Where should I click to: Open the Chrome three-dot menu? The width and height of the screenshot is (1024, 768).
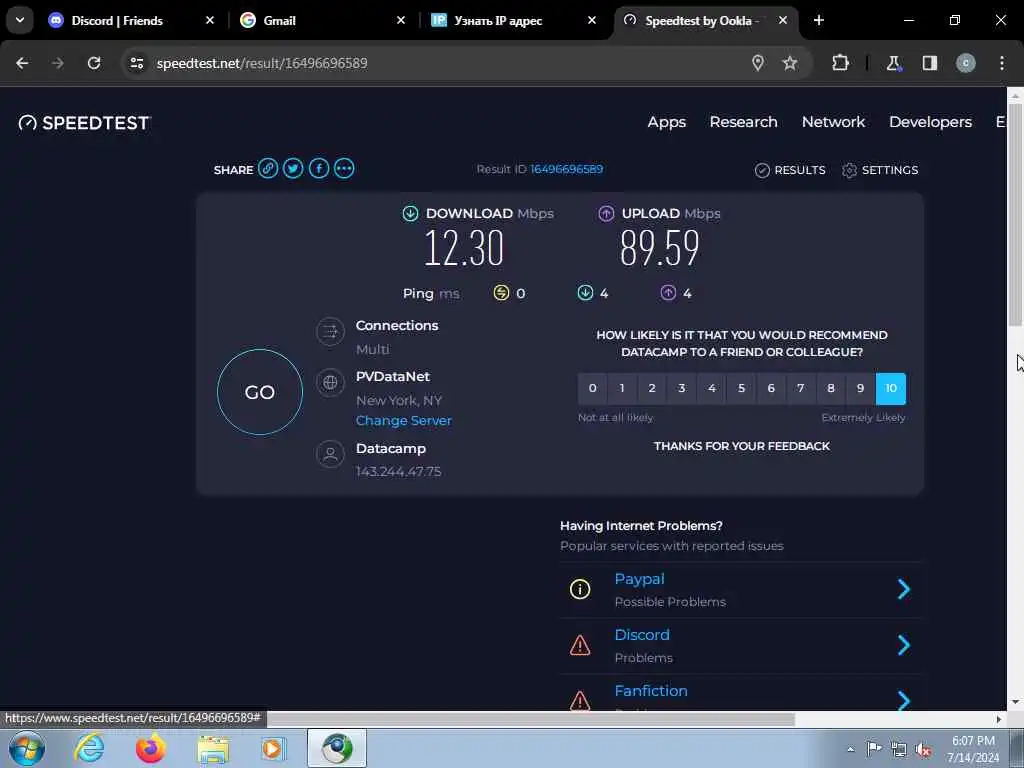click(x=1002, y=63)
